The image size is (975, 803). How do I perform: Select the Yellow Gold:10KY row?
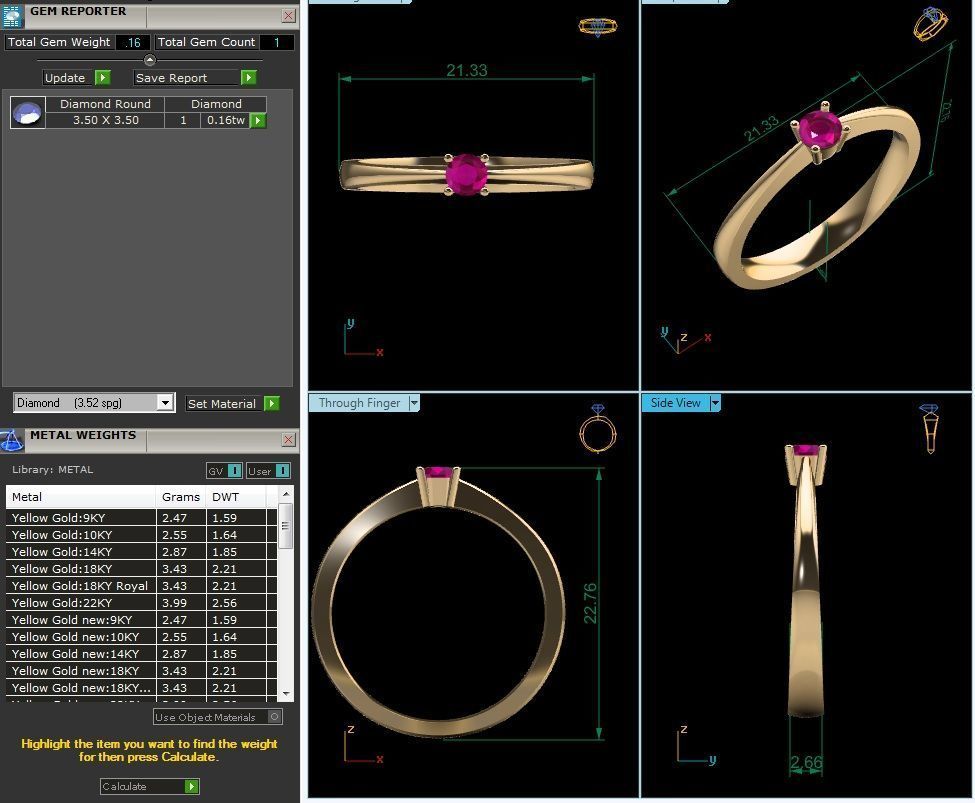coord(141,535)
